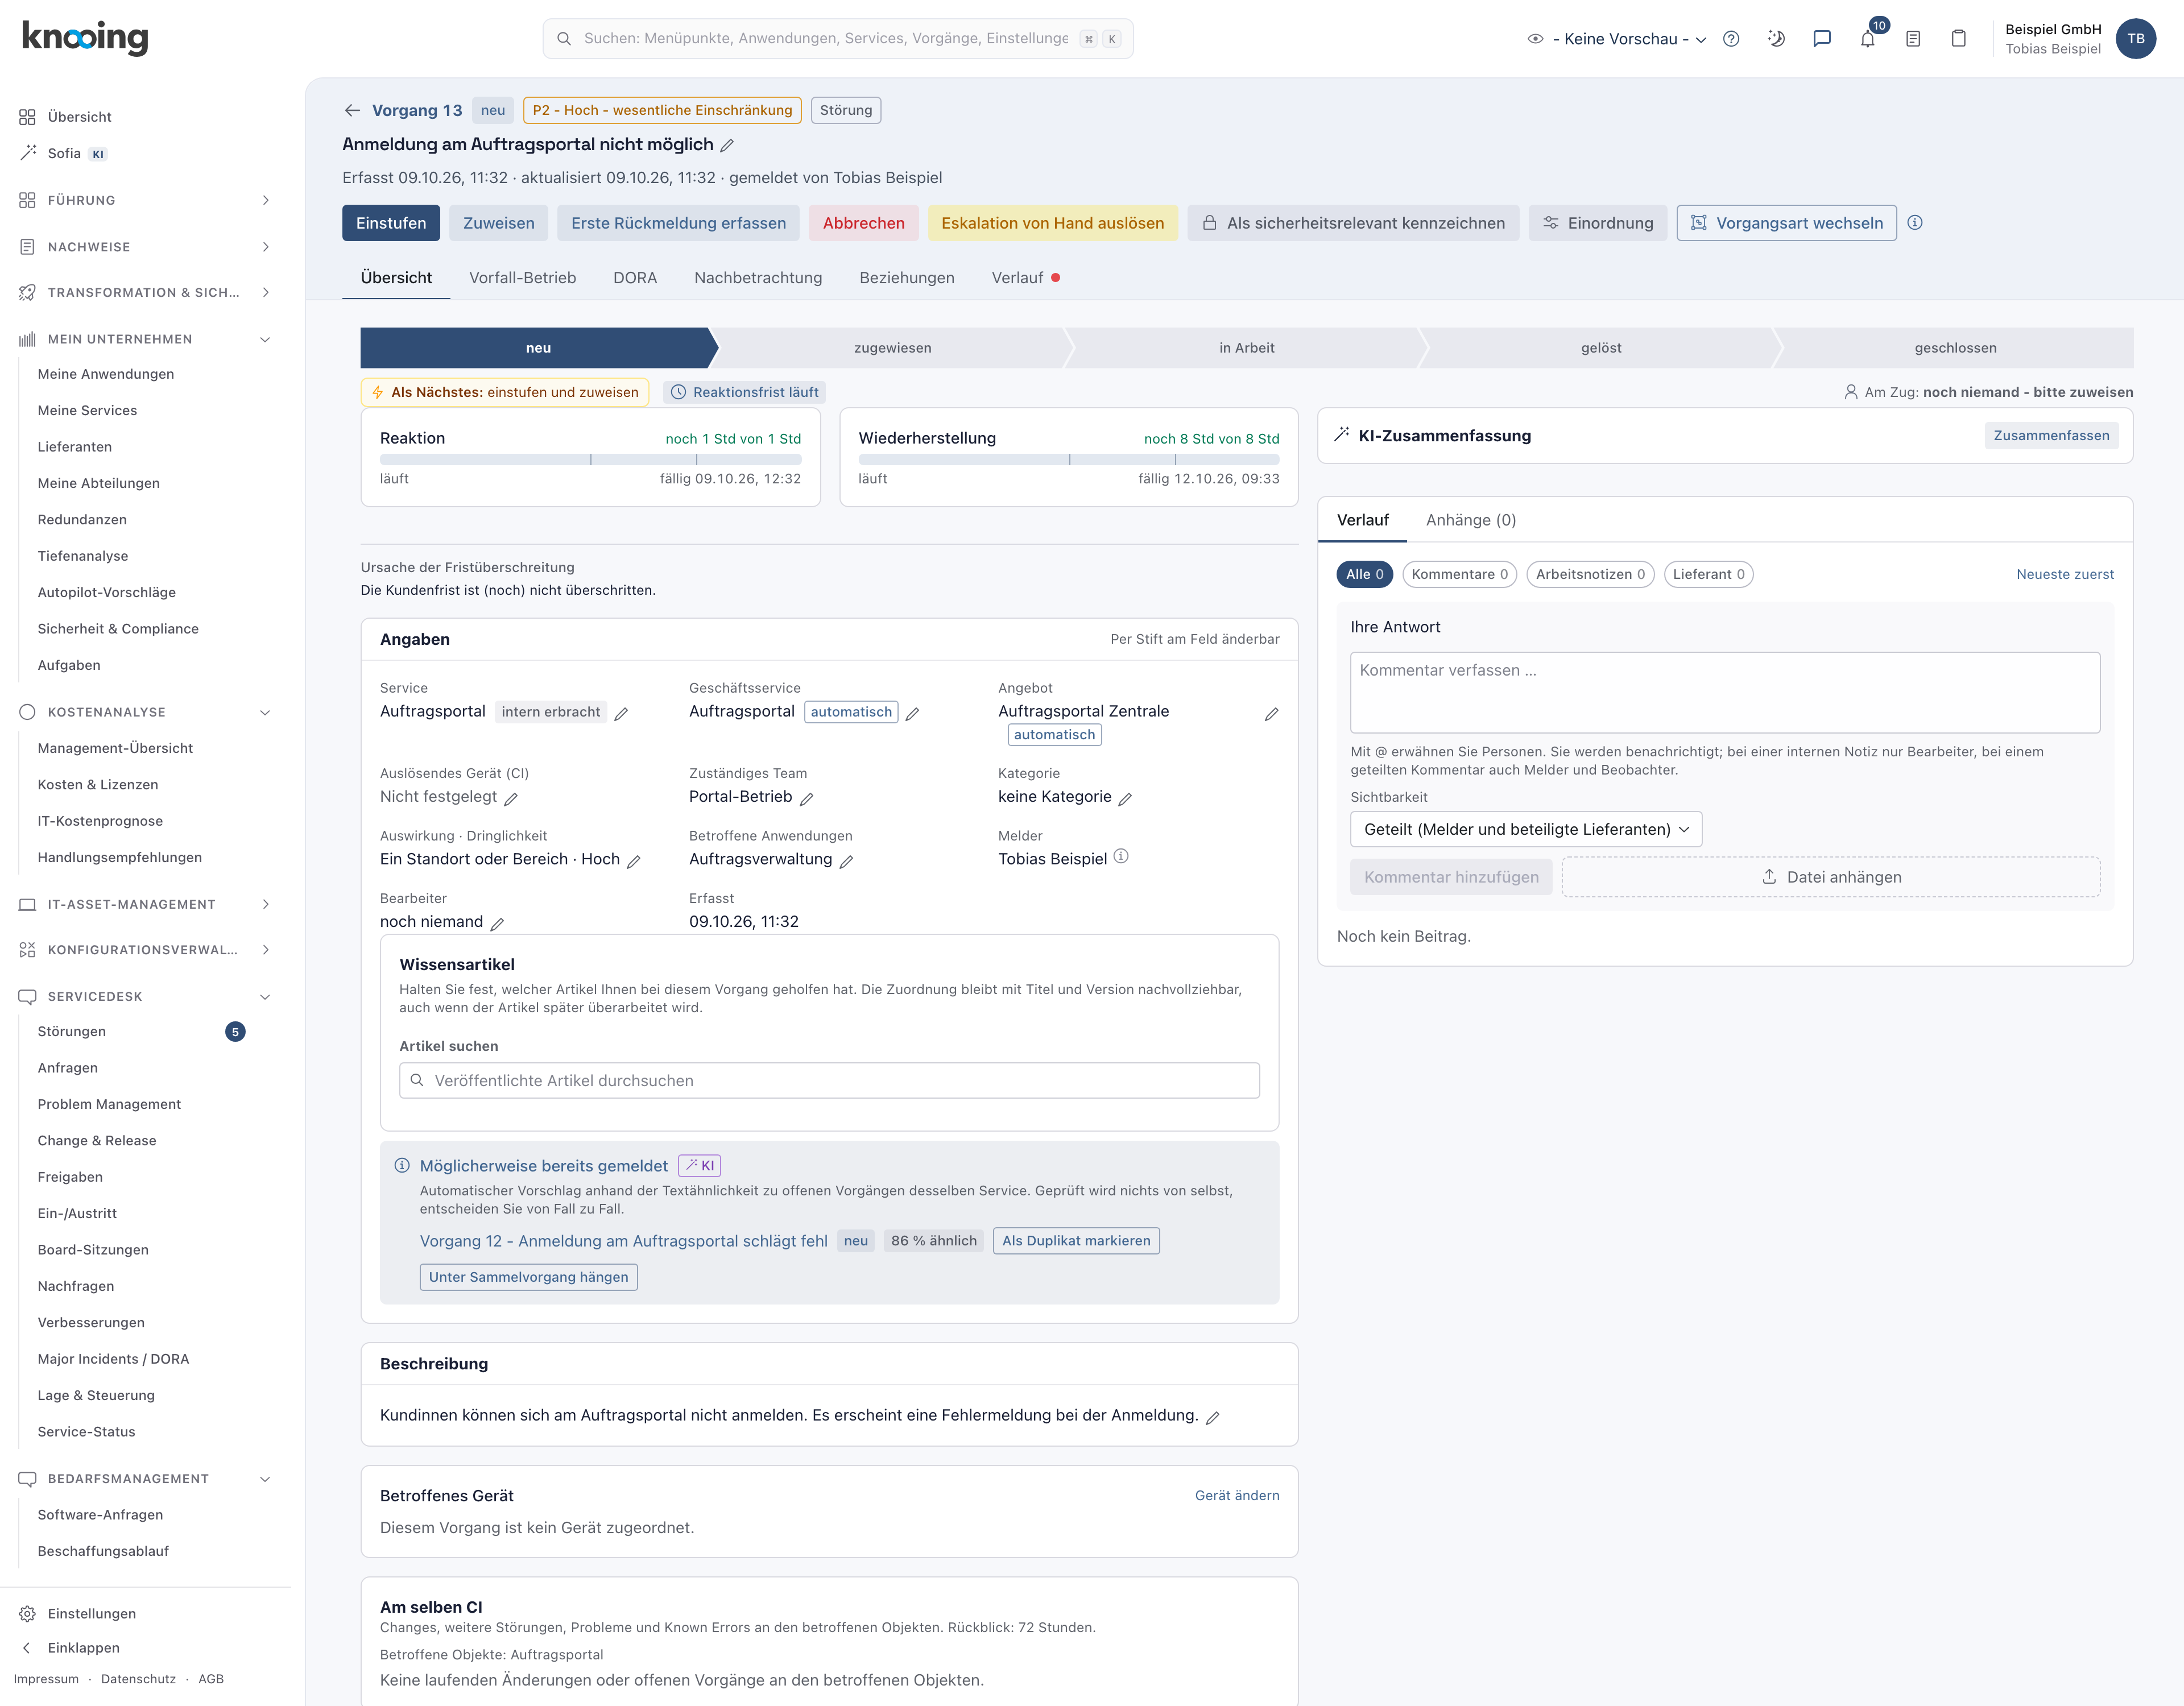The width and height of the screenshot is (2184, 1706).
Task: Toggle the Lieferant 0 filter pill
Action: pos(1708,574)
